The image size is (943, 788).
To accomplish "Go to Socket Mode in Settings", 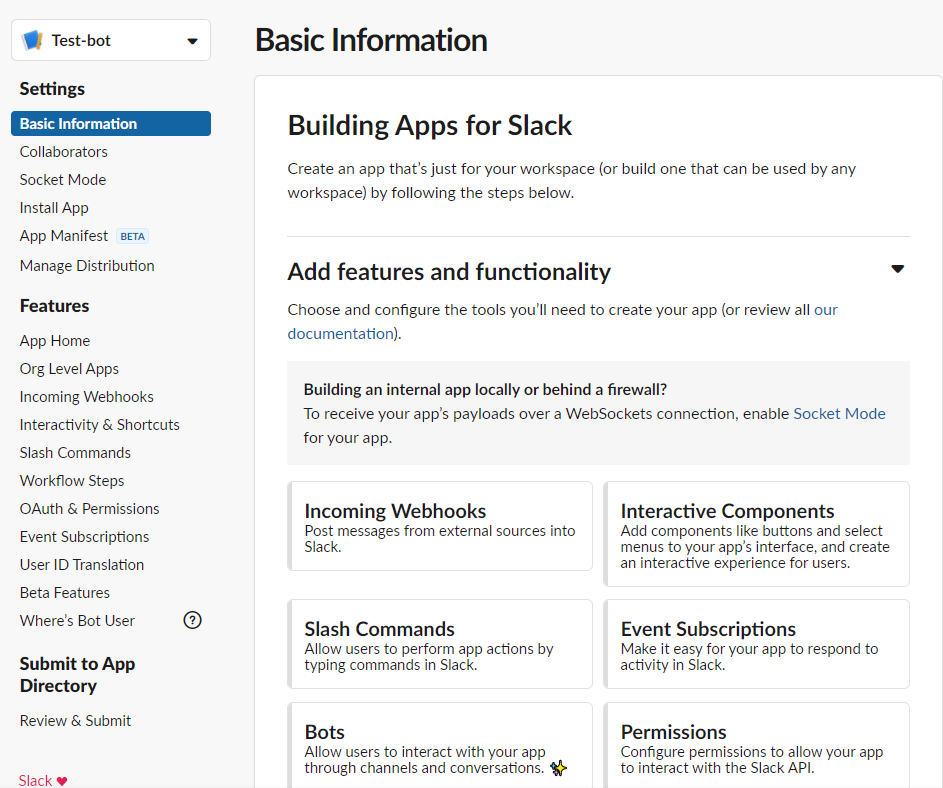I will click(x=63, y=180).
